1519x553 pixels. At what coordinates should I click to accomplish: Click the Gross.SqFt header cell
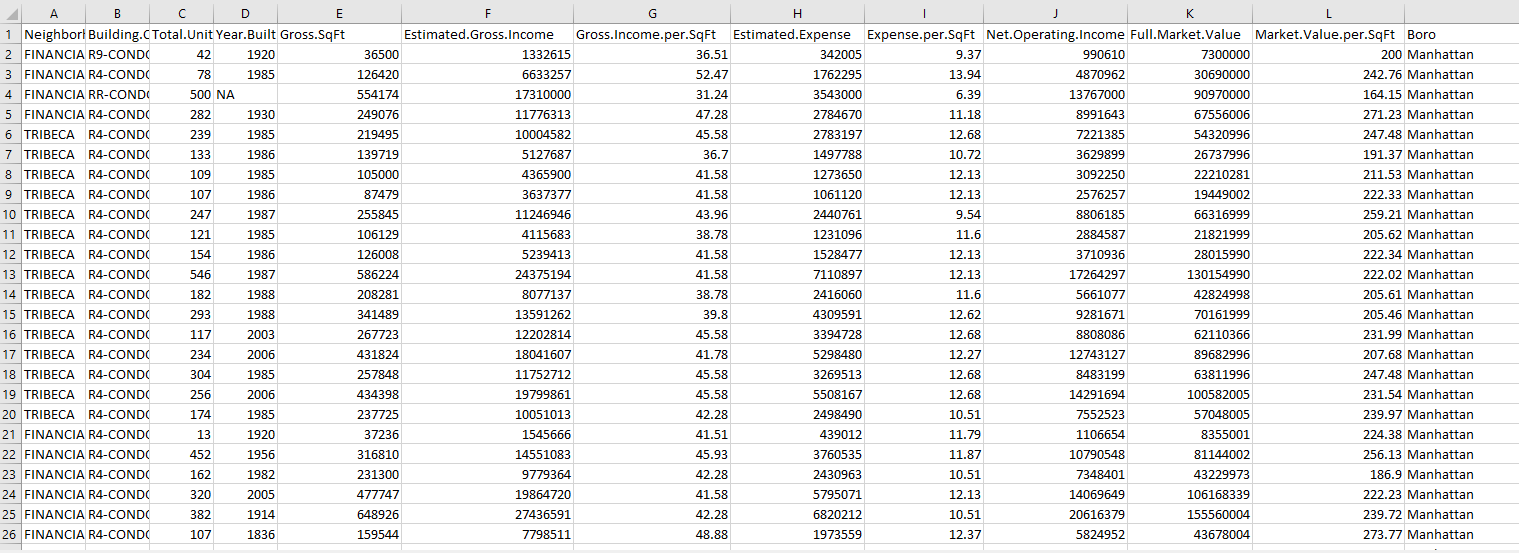click(x=339, y=34)
